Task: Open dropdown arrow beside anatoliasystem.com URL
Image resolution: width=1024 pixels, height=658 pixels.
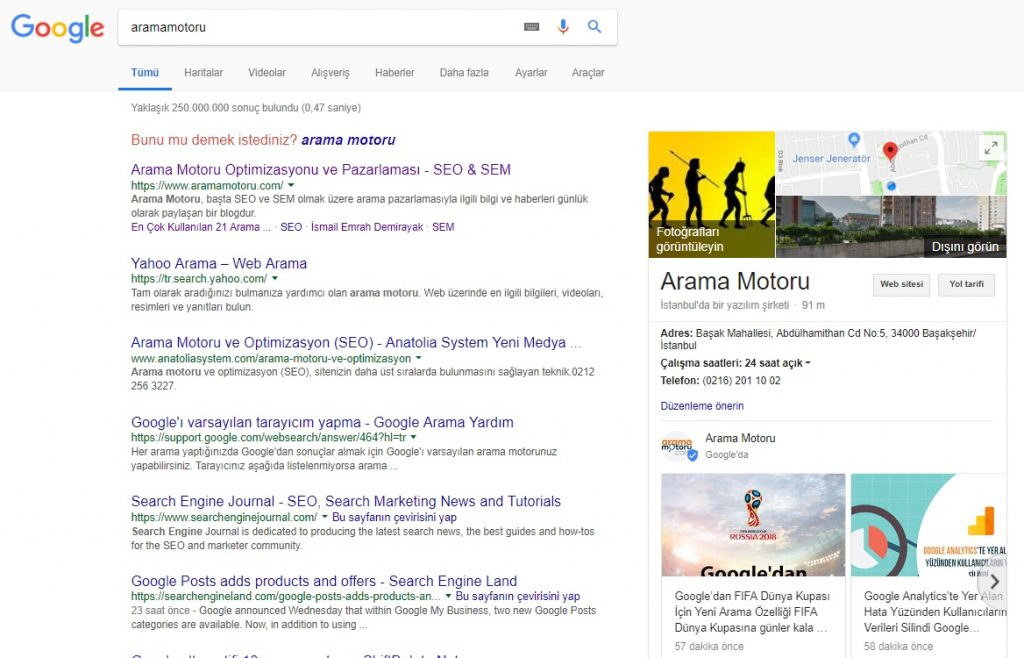Action: (x=419, y=358)
